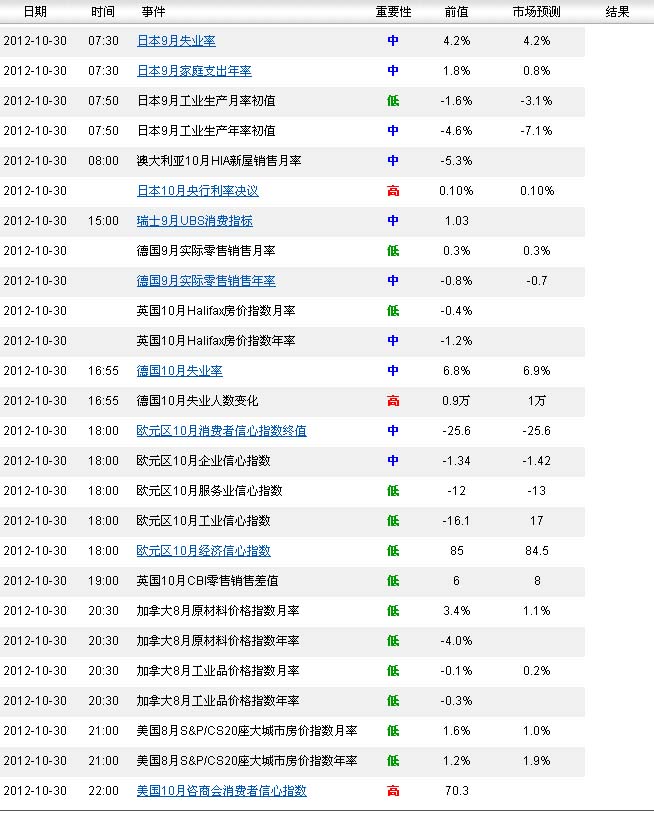Click the previous value -5.3%
Screen dimensions: 654x814
(x=457, y=161)
